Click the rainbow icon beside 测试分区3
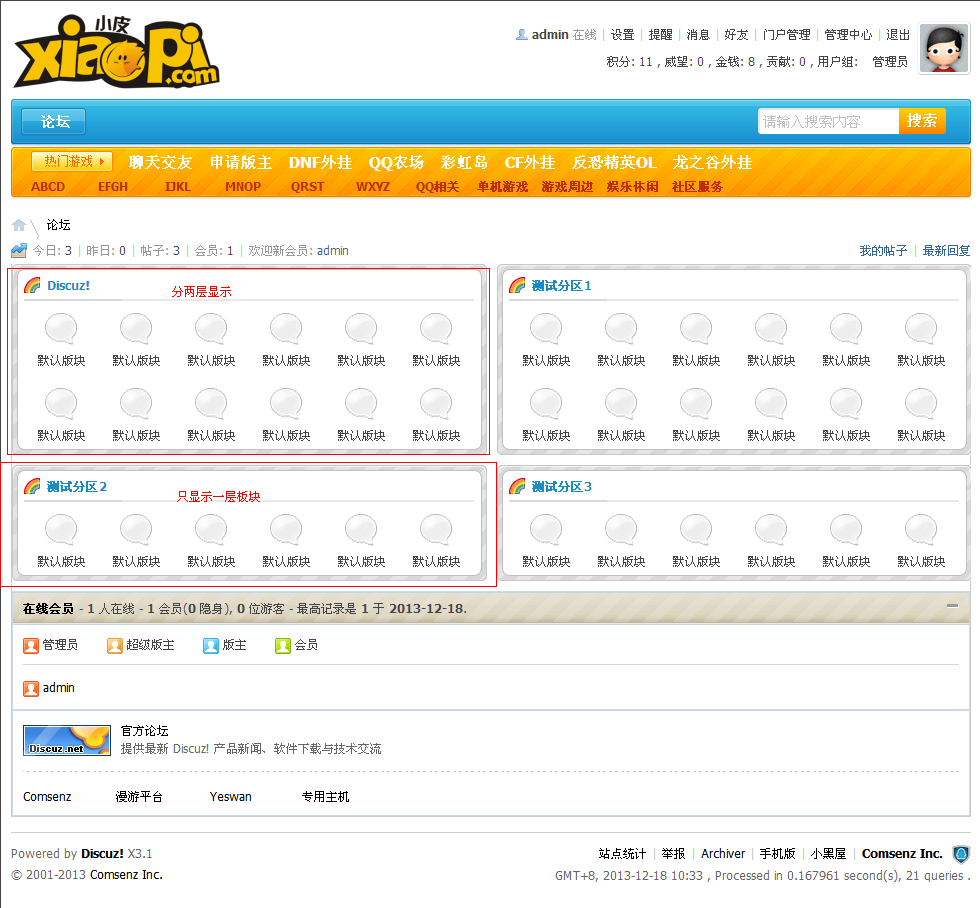The width and height of the screenshot is (980, 908). (517, 486)
